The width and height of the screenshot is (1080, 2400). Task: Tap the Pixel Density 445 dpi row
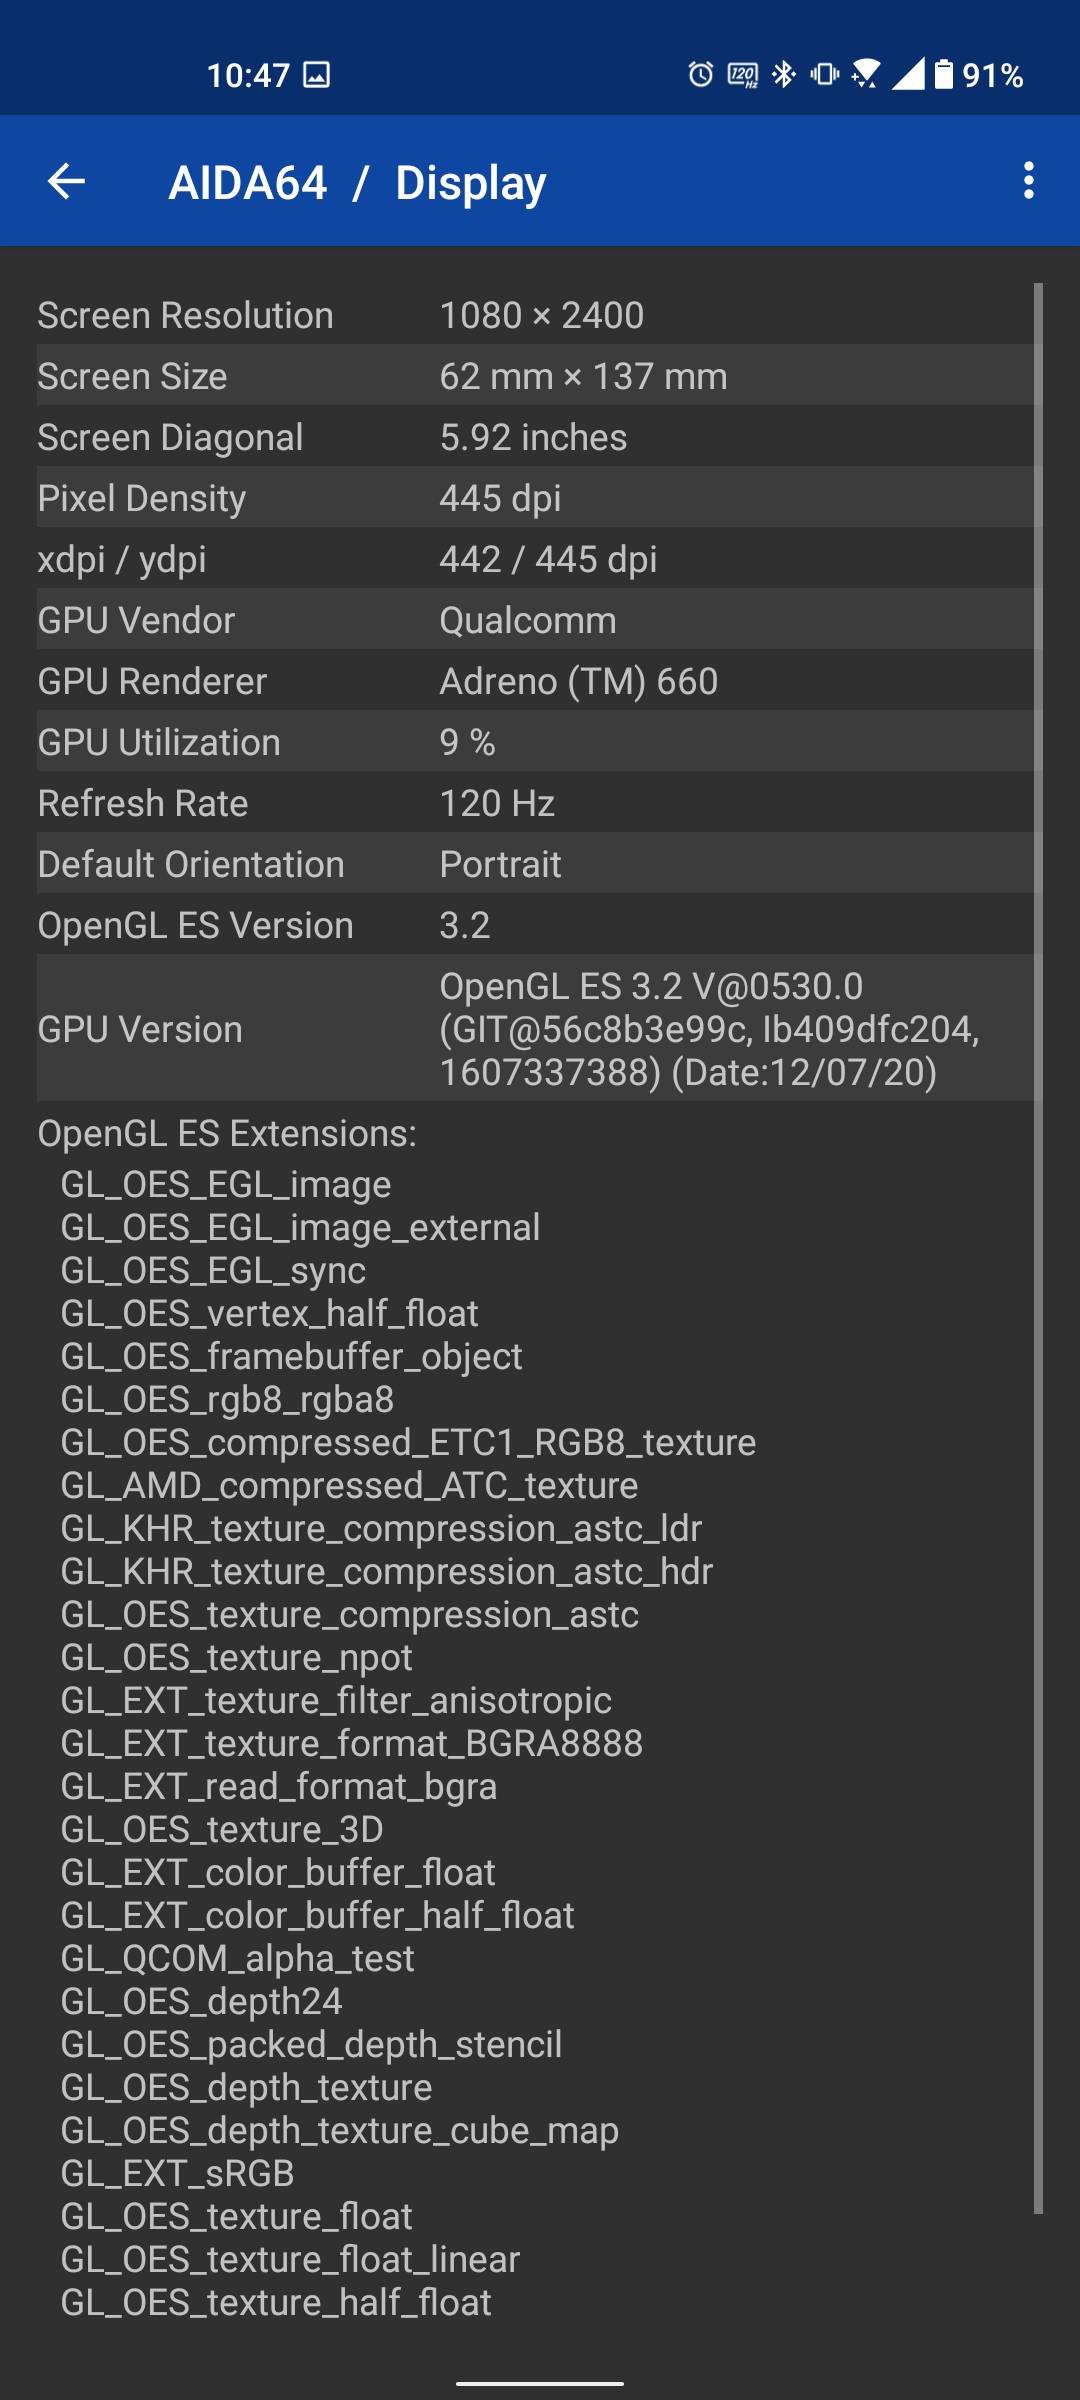click(x=538, y=499)
